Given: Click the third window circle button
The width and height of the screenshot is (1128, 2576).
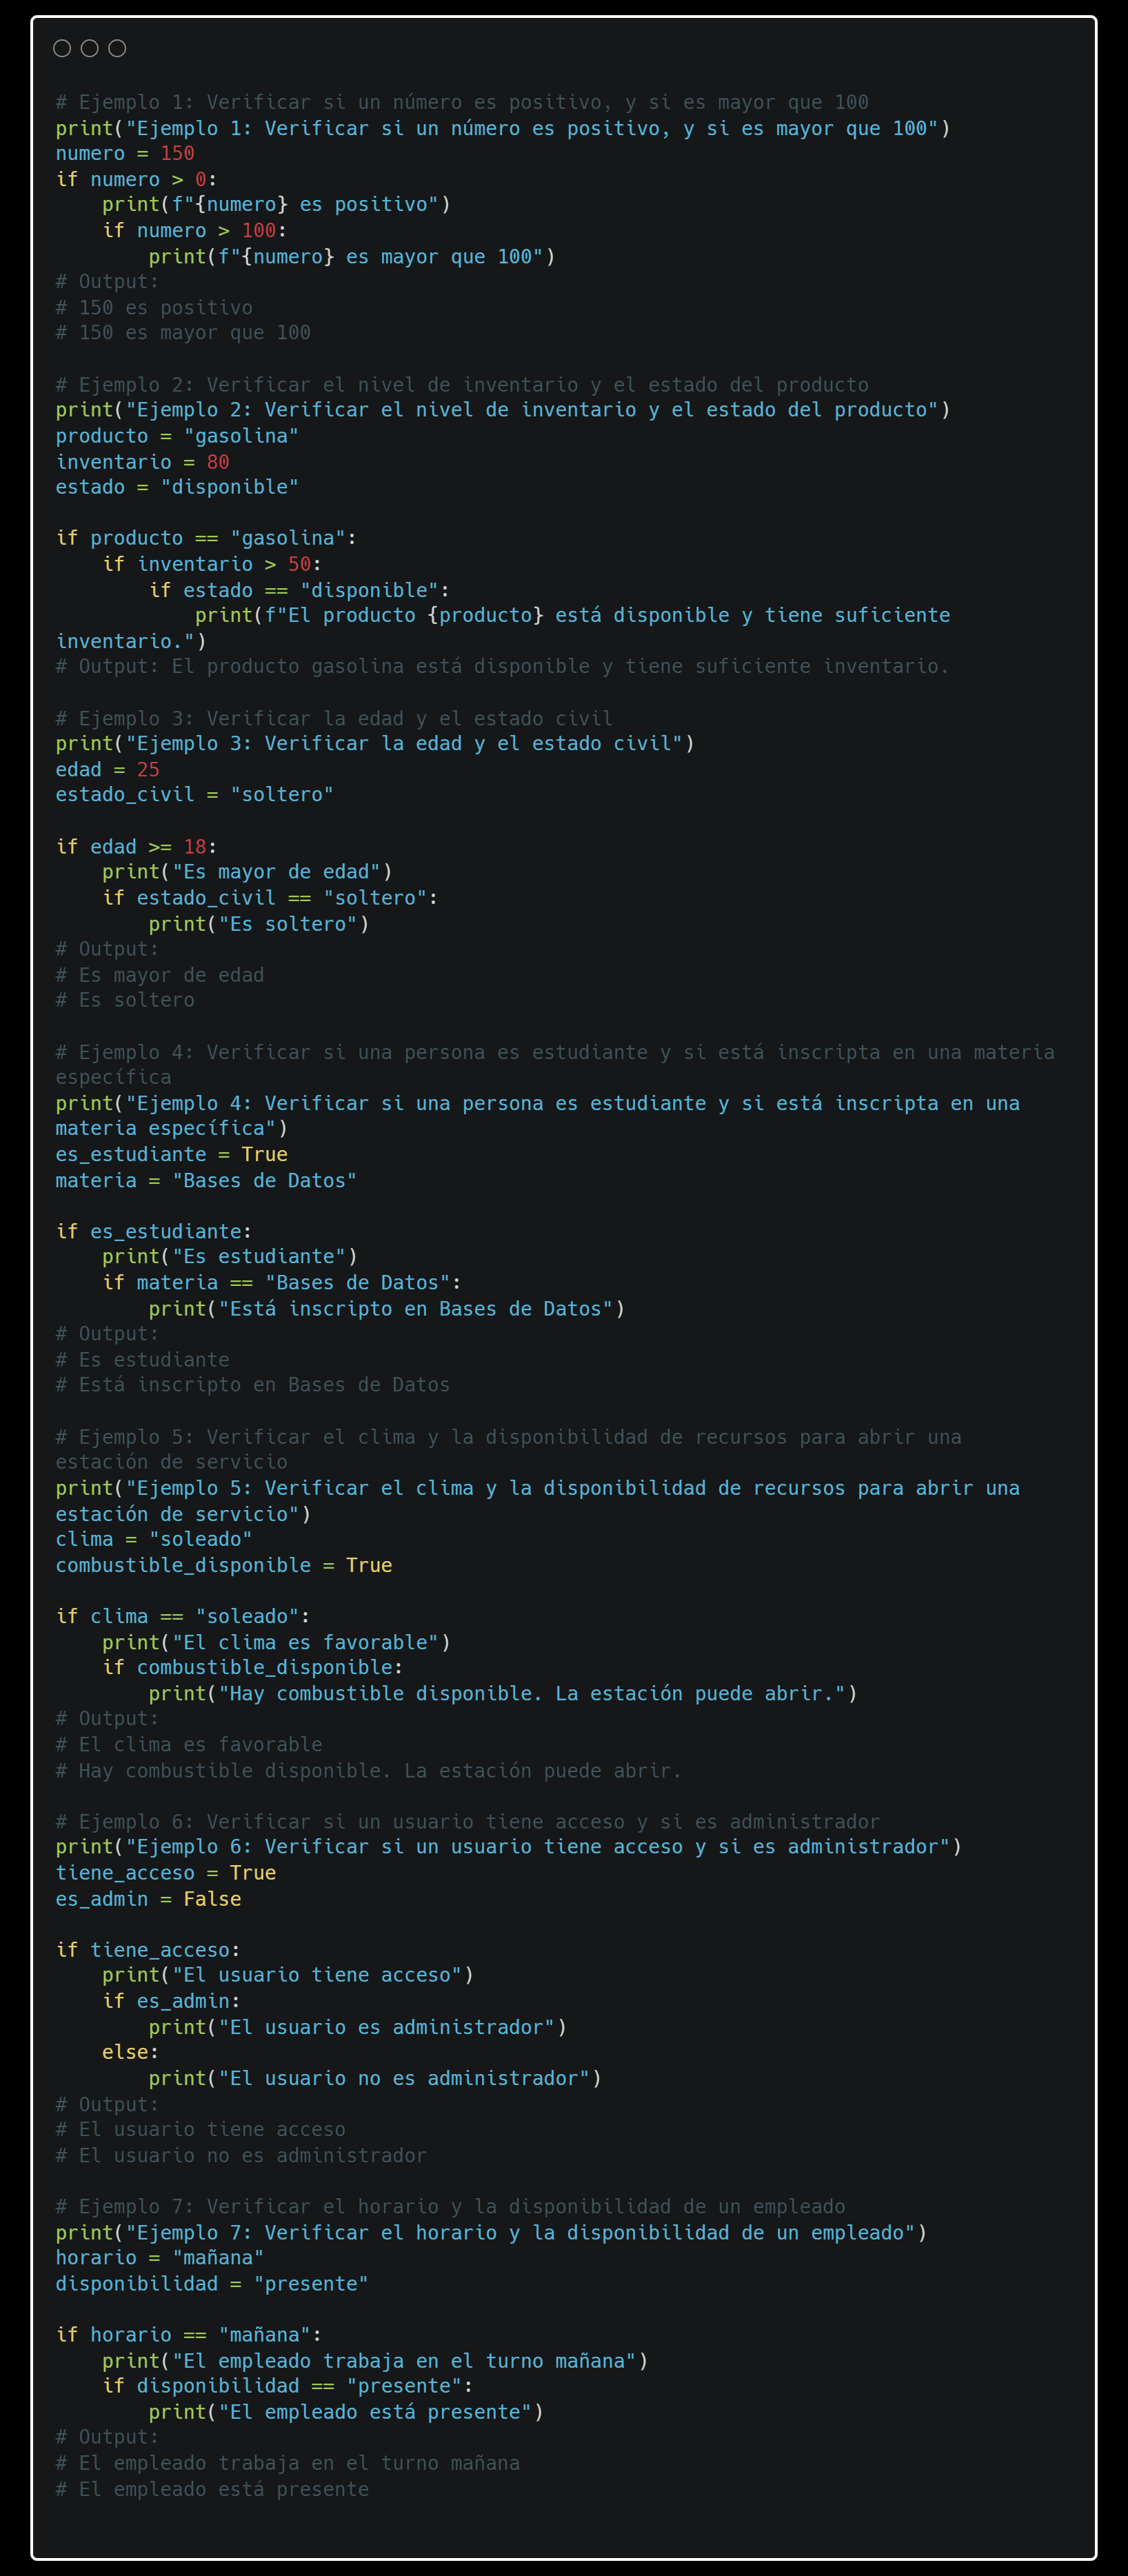Looking at the screenshot, I should pyautogui.click(x=117, y=48).
